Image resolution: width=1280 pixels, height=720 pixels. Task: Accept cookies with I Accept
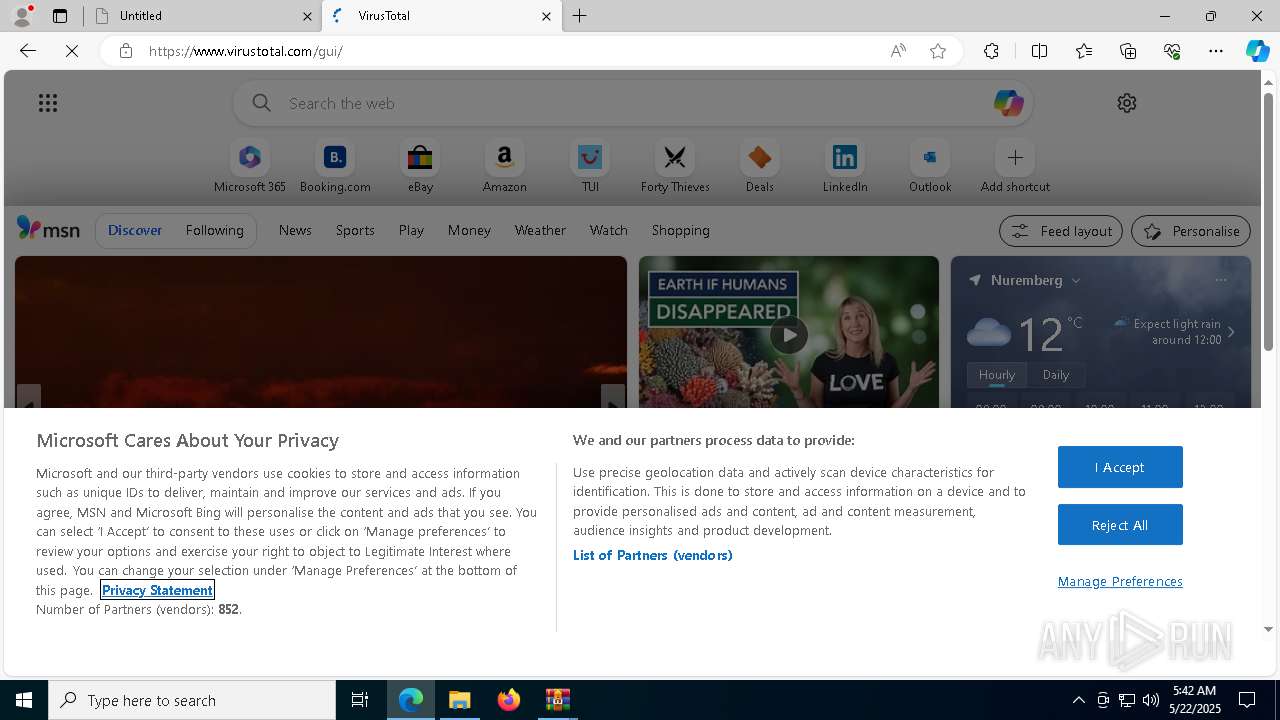pyautogui.click(x=1120, y=467)
